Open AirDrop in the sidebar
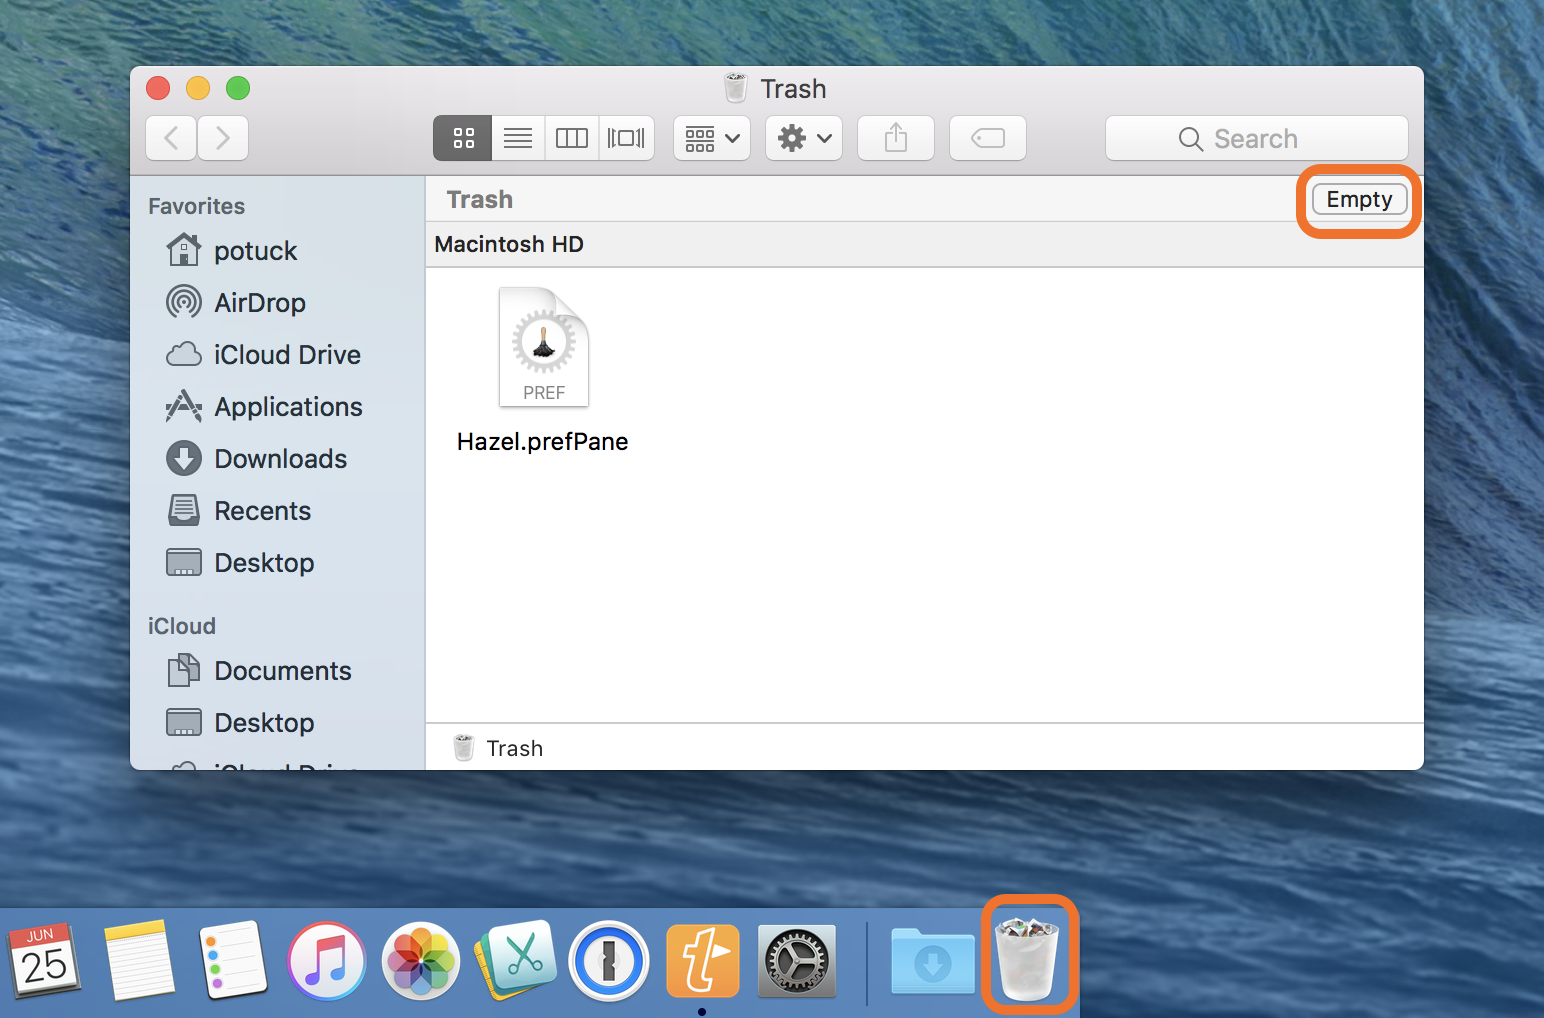Viewport: 1544px width, 1018px height. tap(259, 303)
